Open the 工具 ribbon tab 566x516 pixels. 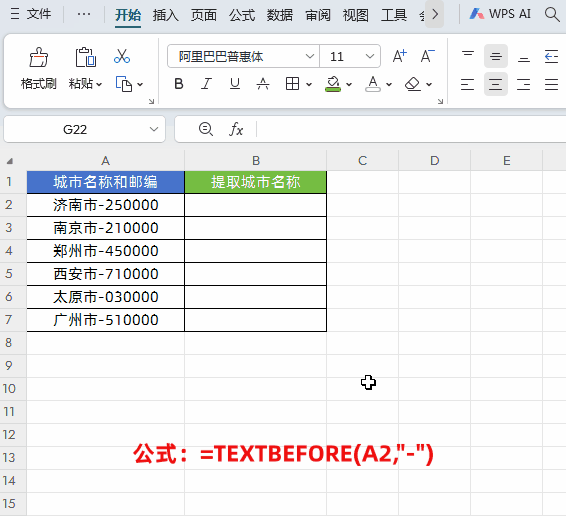[x=394, y=15]
